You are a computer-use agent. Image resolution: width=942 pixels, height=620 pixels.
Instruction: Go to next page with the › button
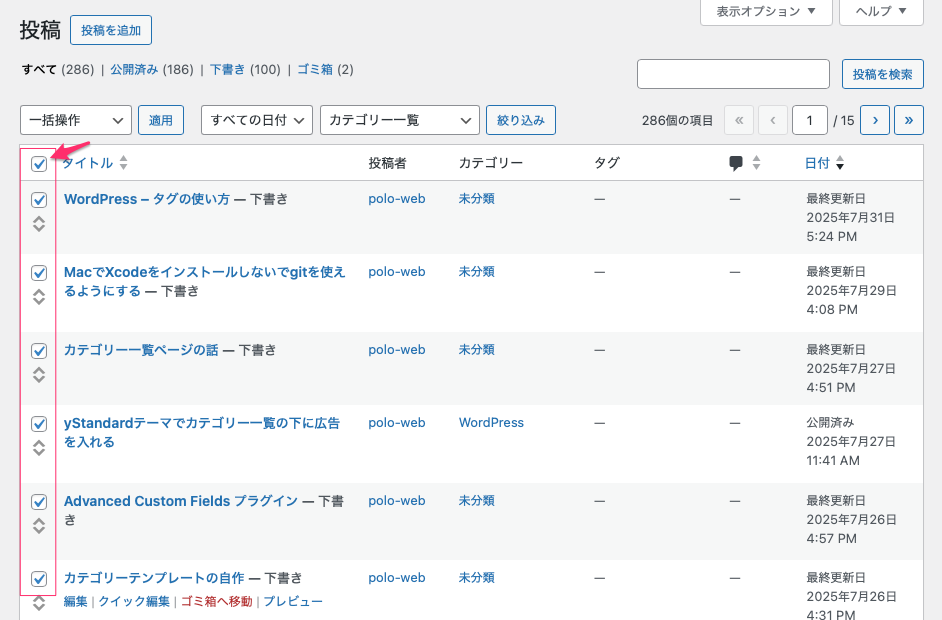pyautogui.click(x=875, y=120)
